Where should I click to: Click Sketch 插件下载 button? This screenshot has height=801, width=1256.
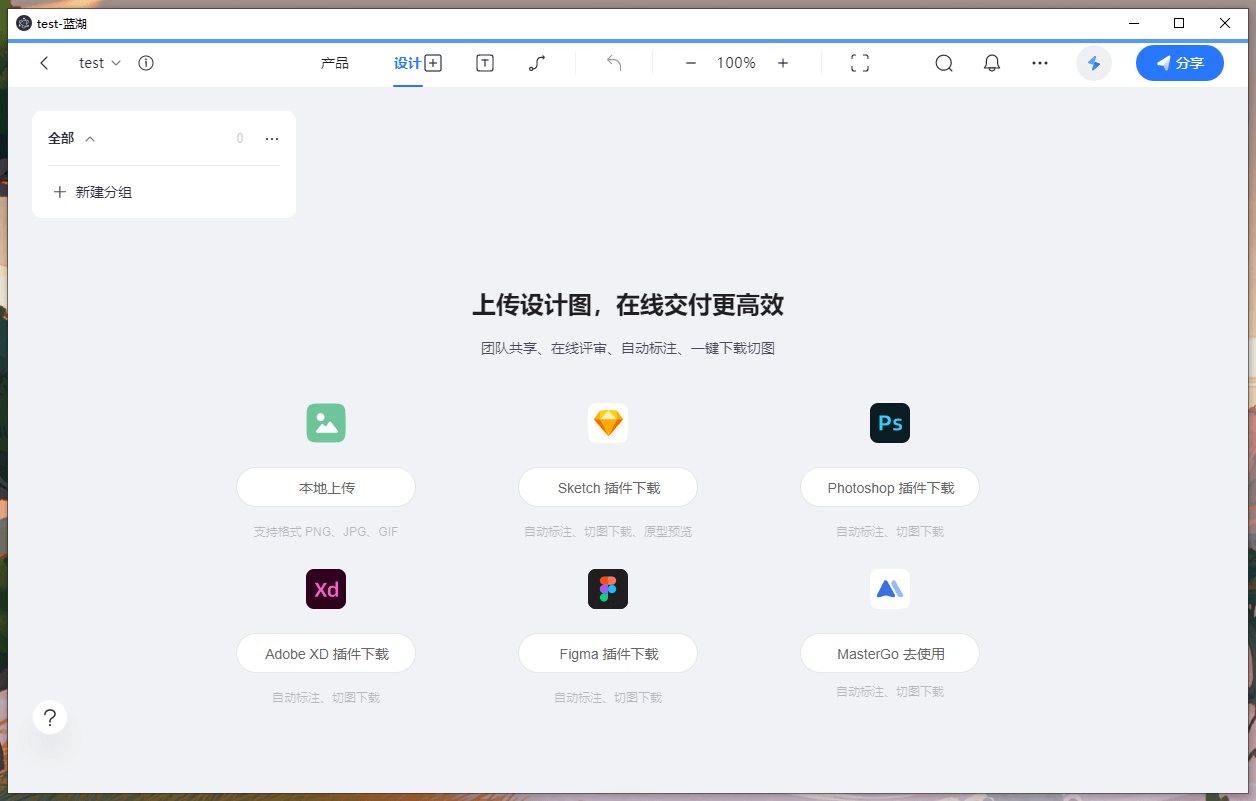[x=608, y=488]
